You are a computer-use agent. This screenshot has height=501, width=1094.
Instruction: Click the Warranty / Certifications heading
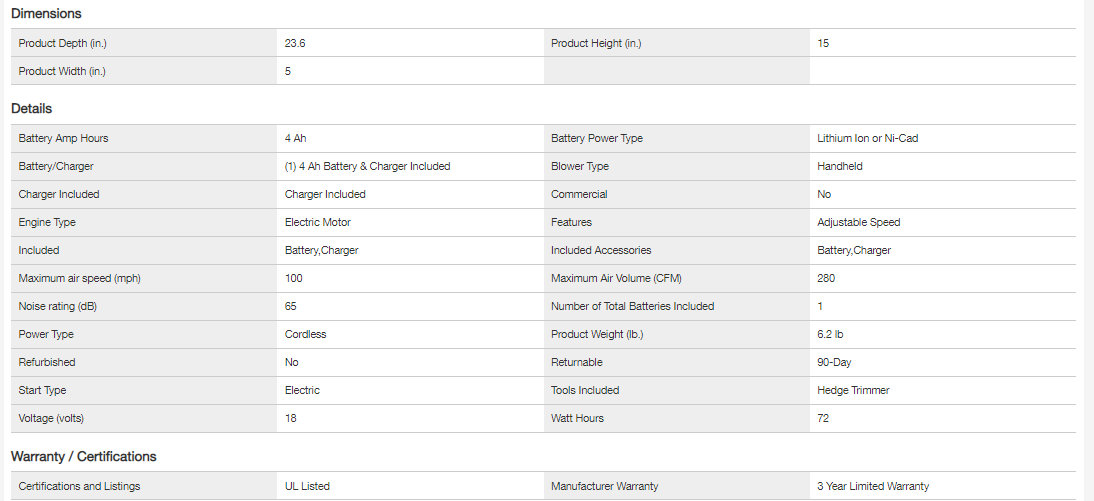84,456
